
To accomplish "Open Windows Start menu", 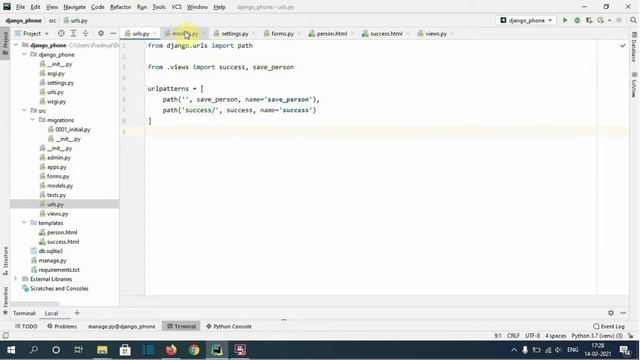I will click(11, 350).
